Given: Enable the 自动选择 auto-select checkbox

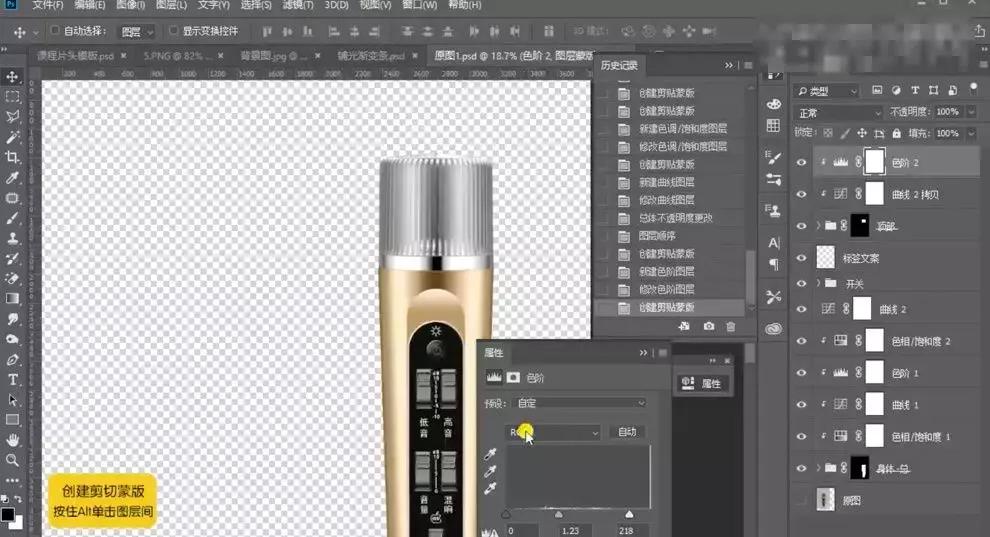Looking at the screenshot, I should tap(55, 32).
